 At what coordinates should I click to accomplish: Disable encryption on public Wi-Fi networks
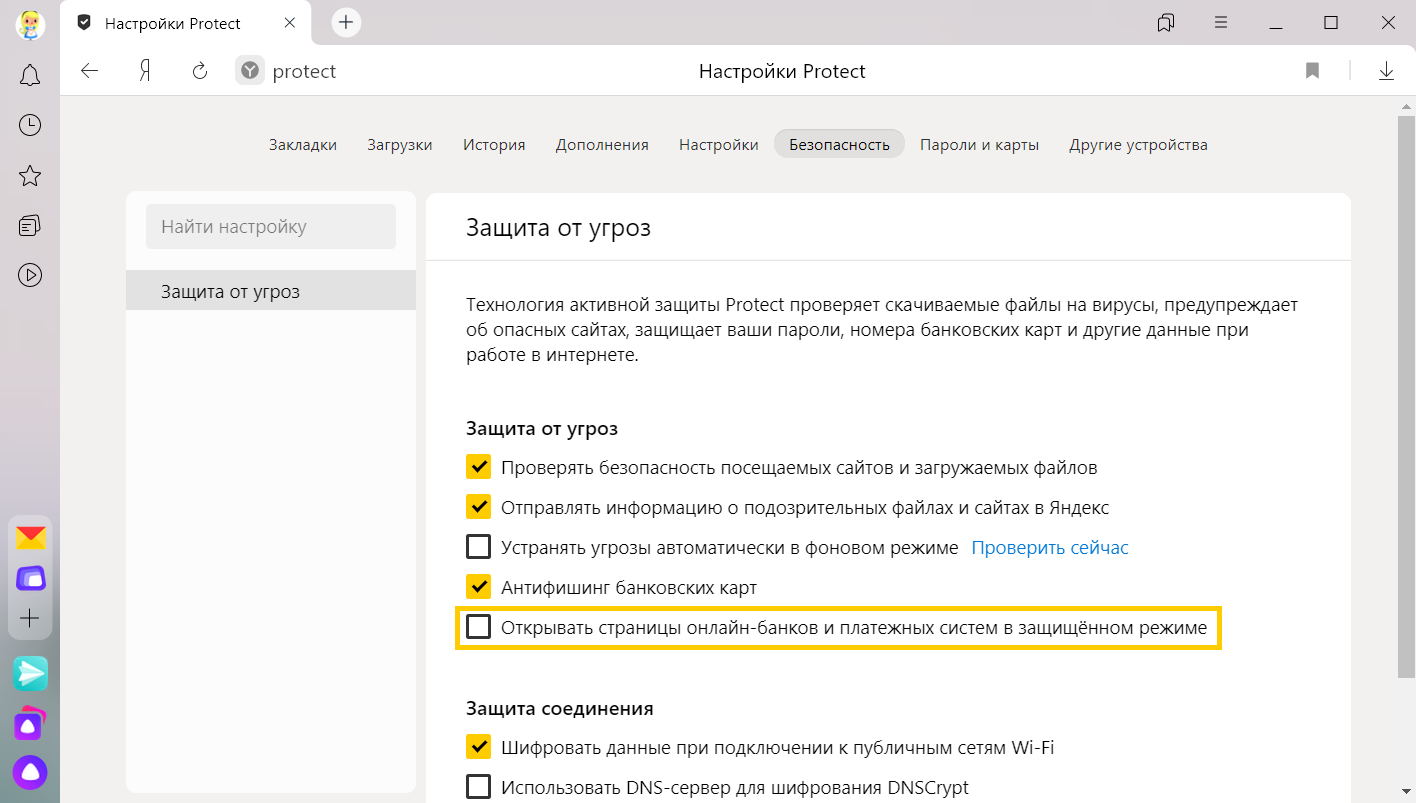[x=479, y=747]
